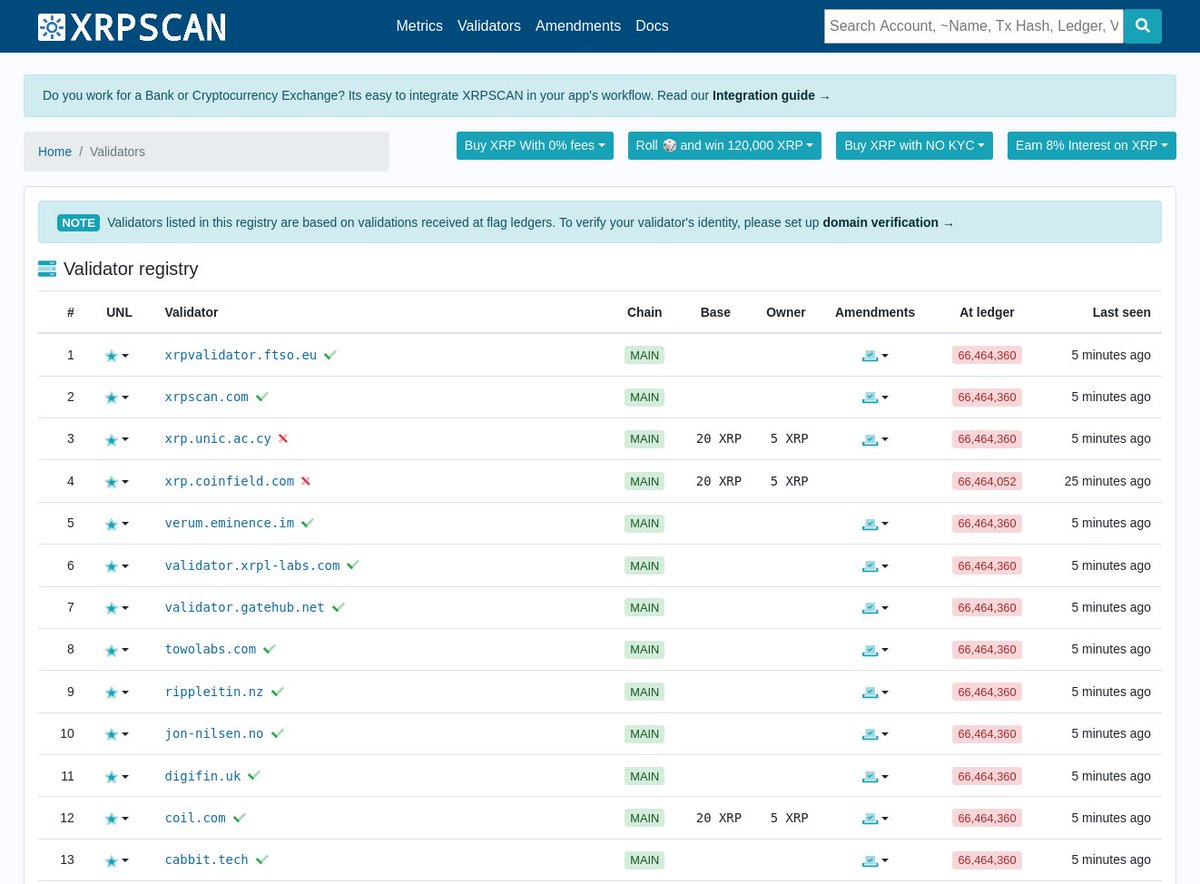The height and width of the screenshot is (884, 1200).
Task: Click the XRPSCAN logo
Action: pyautogui.click(x=131, y=26)
